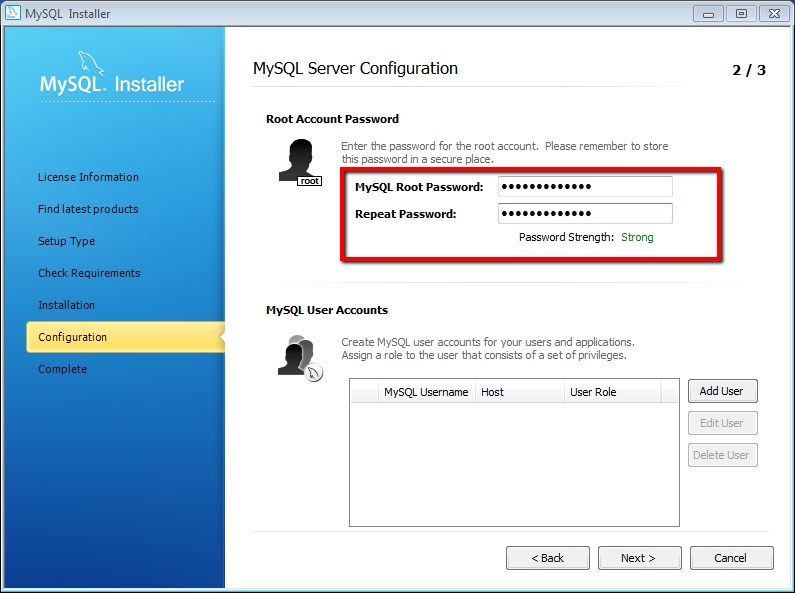The width and height of the screenshot is (795, 593).
Task: Click the root user silhouette icon
Action: point(300,162)
